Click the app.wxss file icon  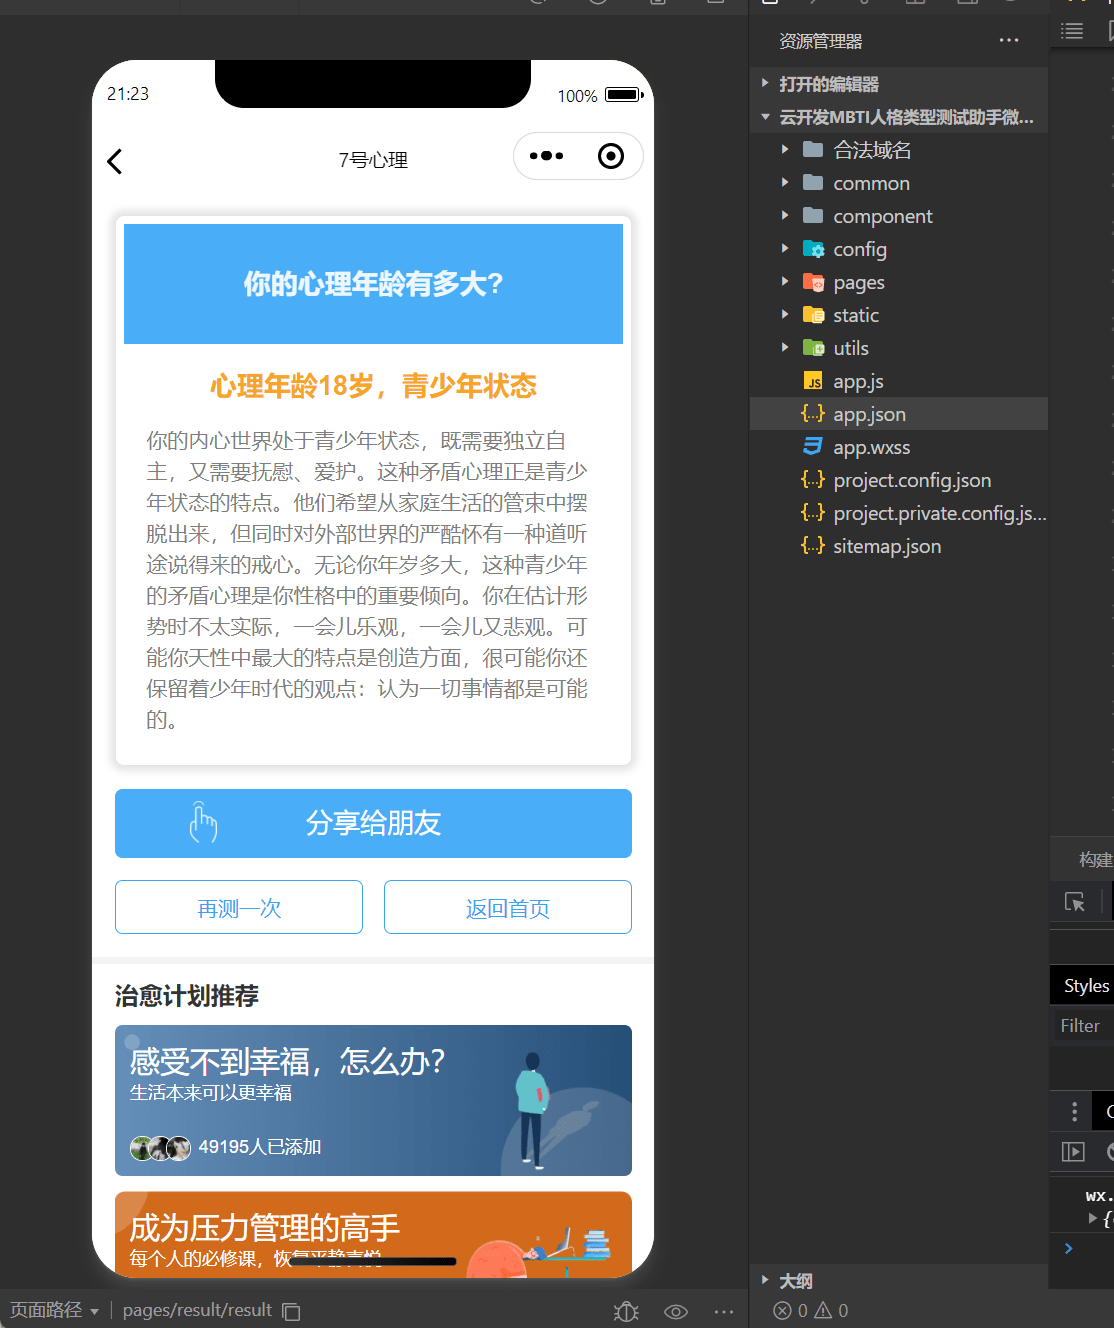(813, 447)
